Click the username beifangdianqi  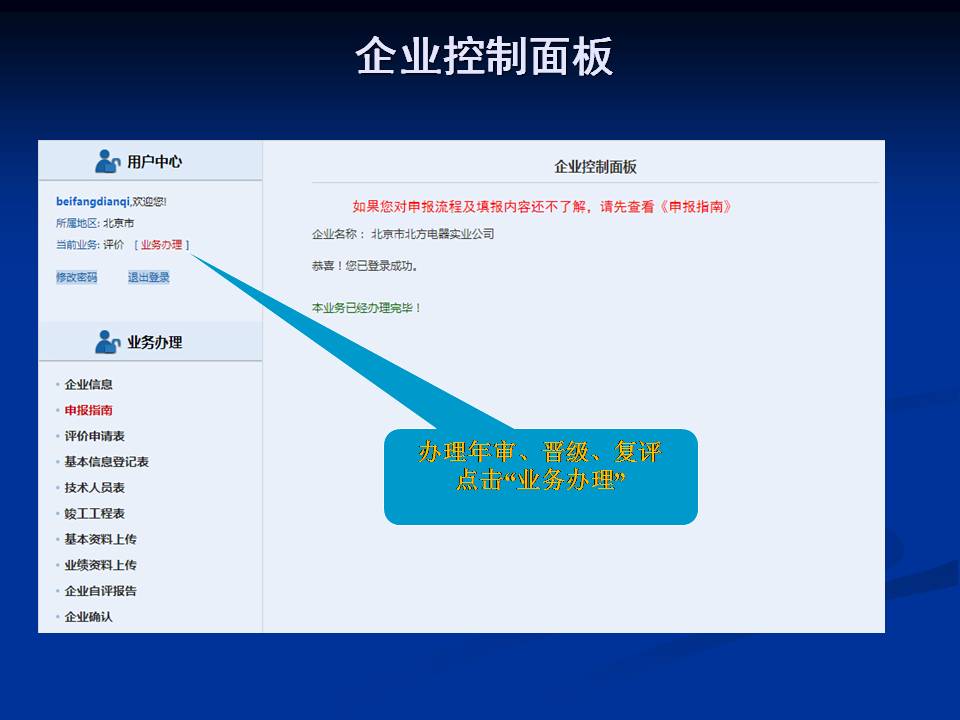click(92, 201)
